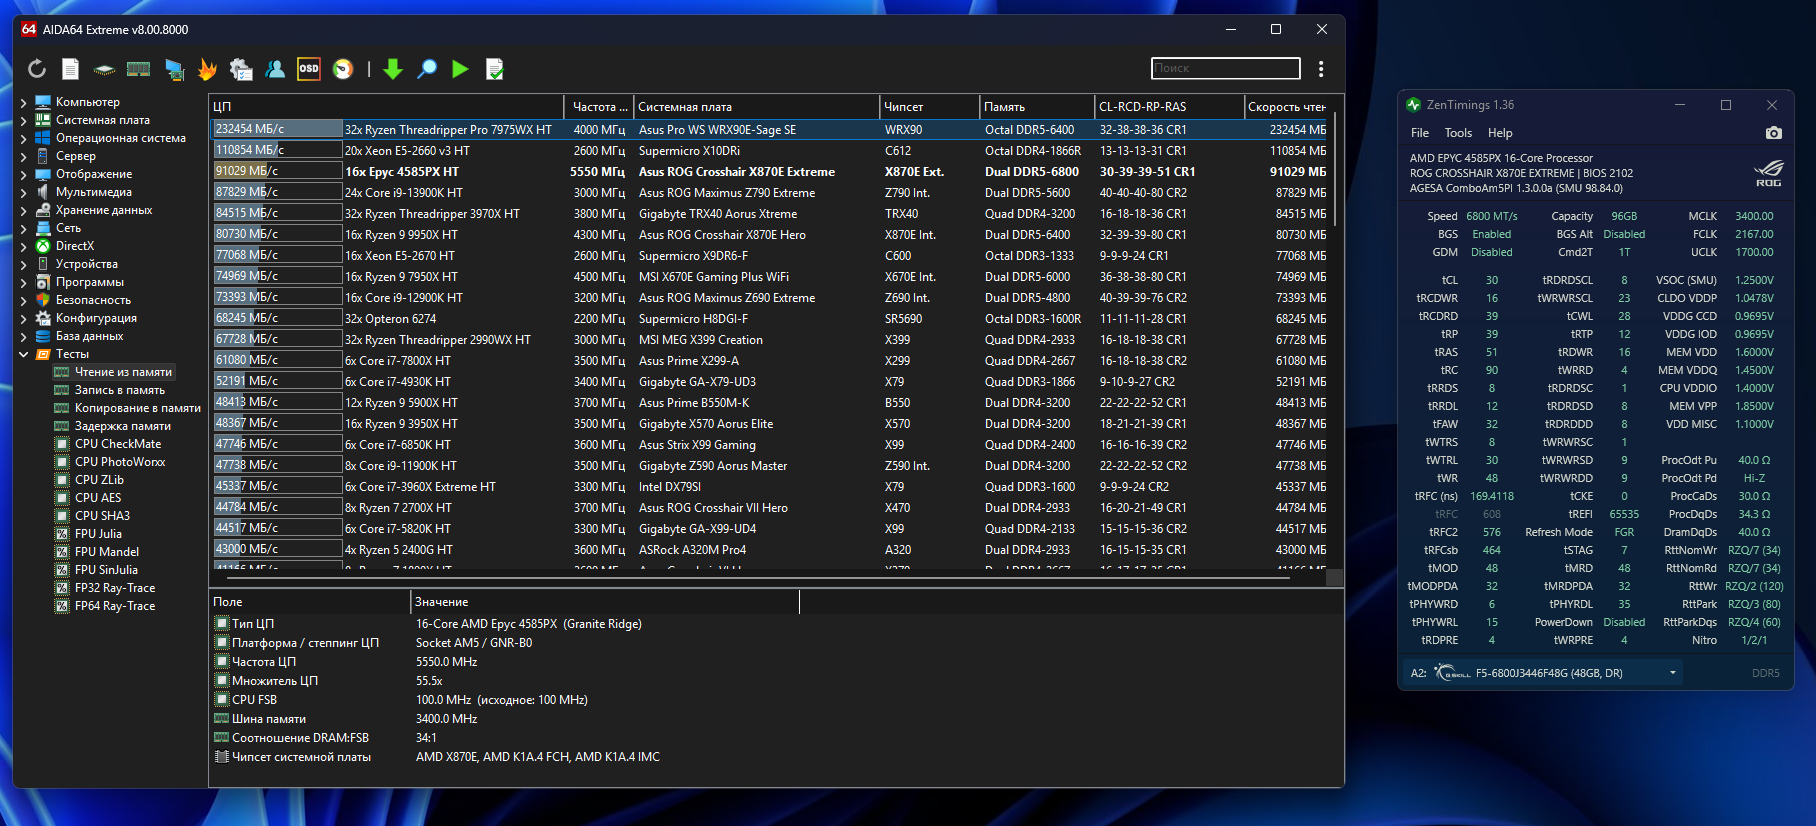Select the Устройства tree item
The image size is (1816, 826).
(86, 264)
